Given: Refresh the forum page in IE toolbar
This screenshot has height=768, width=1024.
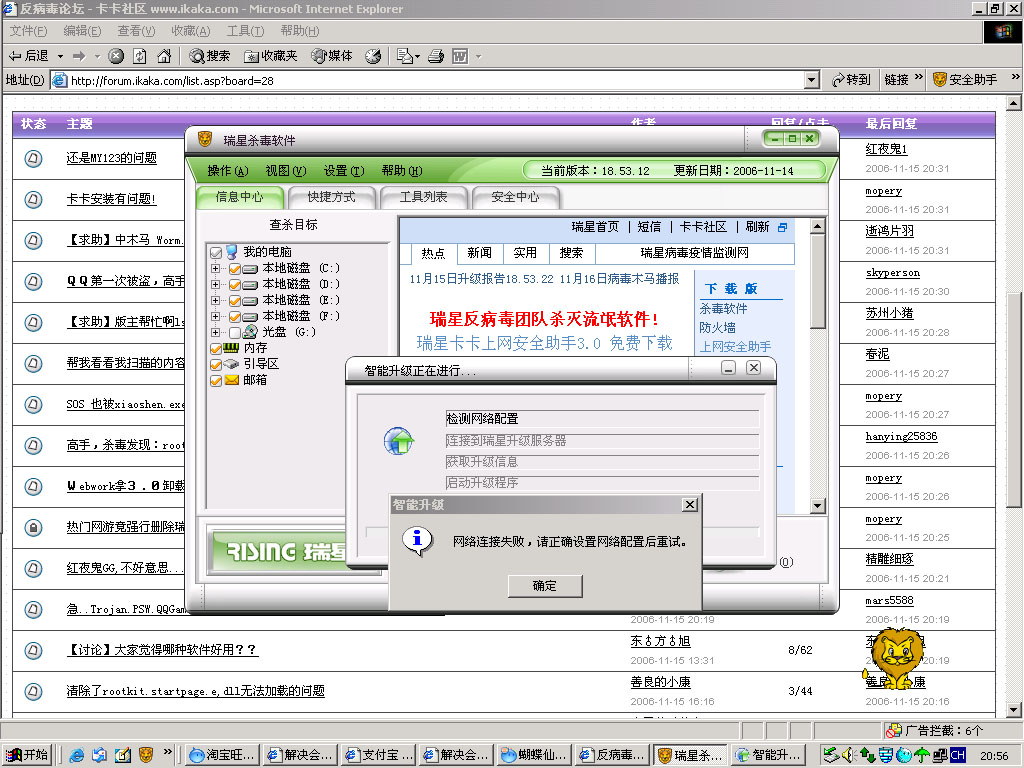Looking at the screenshot, I should tap(140, 56).
